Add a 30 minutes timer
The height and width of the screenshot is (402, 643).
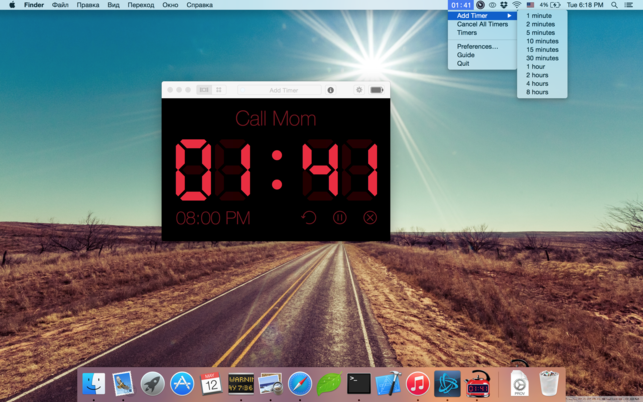tap(542, 58)
